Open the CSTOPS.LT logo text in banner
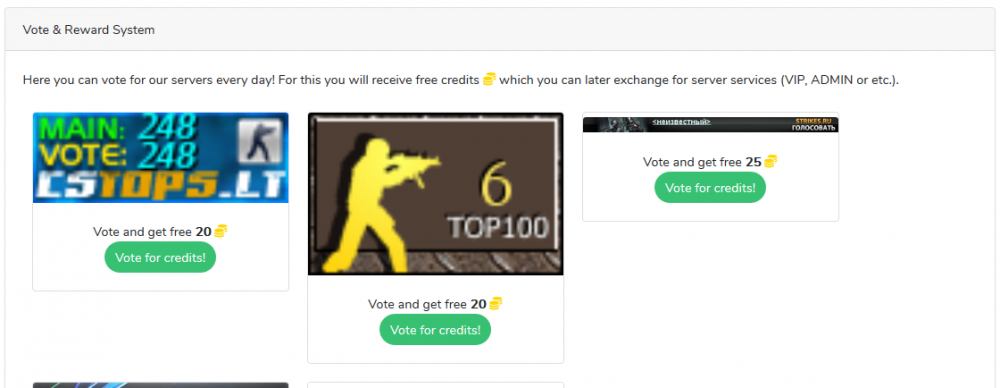Viewport: 1000px width, 388px height. pos(159,184)
